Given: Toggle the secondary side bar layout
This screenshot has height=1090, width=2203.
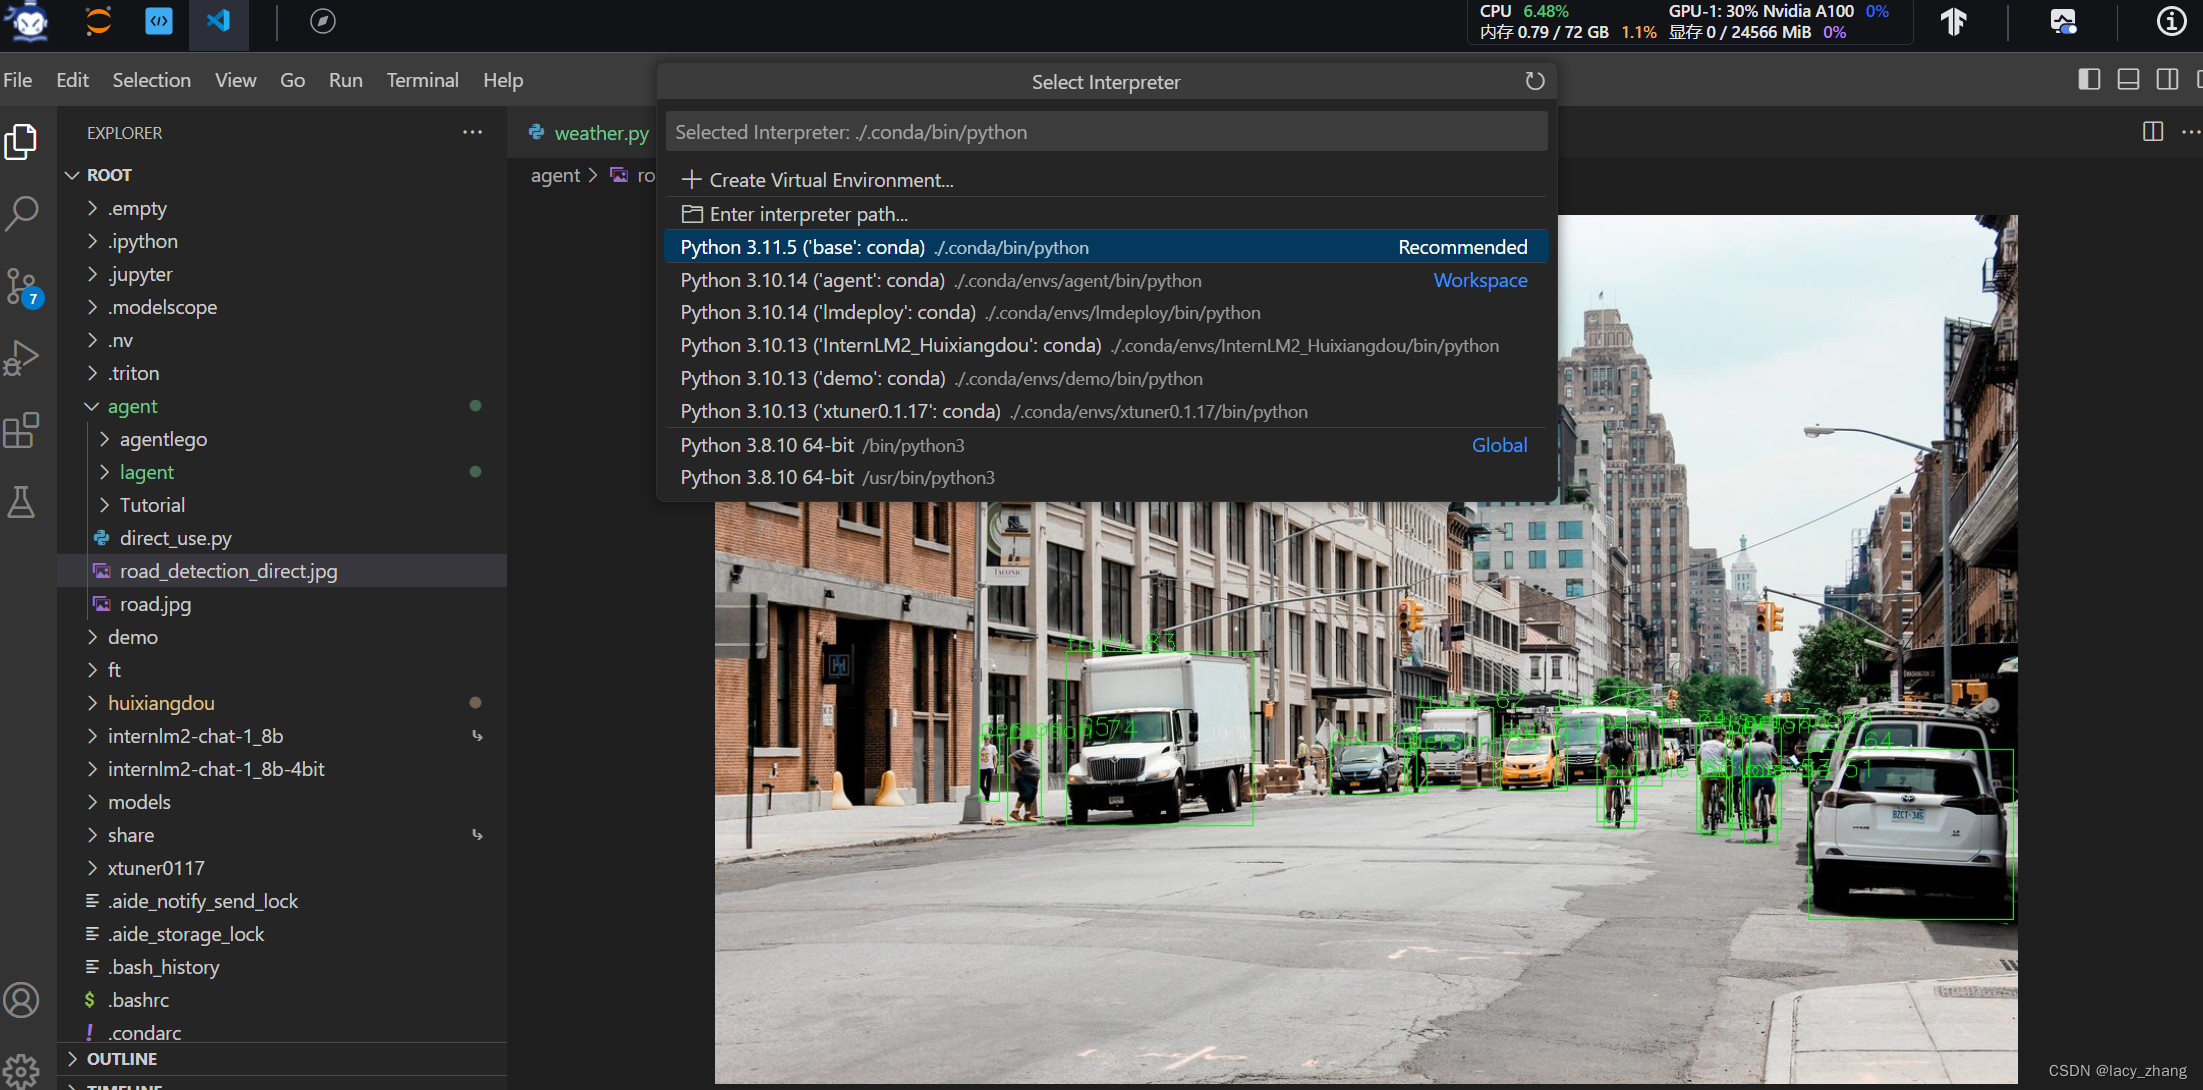Looking at the screenshot, I should (2167, 80).
